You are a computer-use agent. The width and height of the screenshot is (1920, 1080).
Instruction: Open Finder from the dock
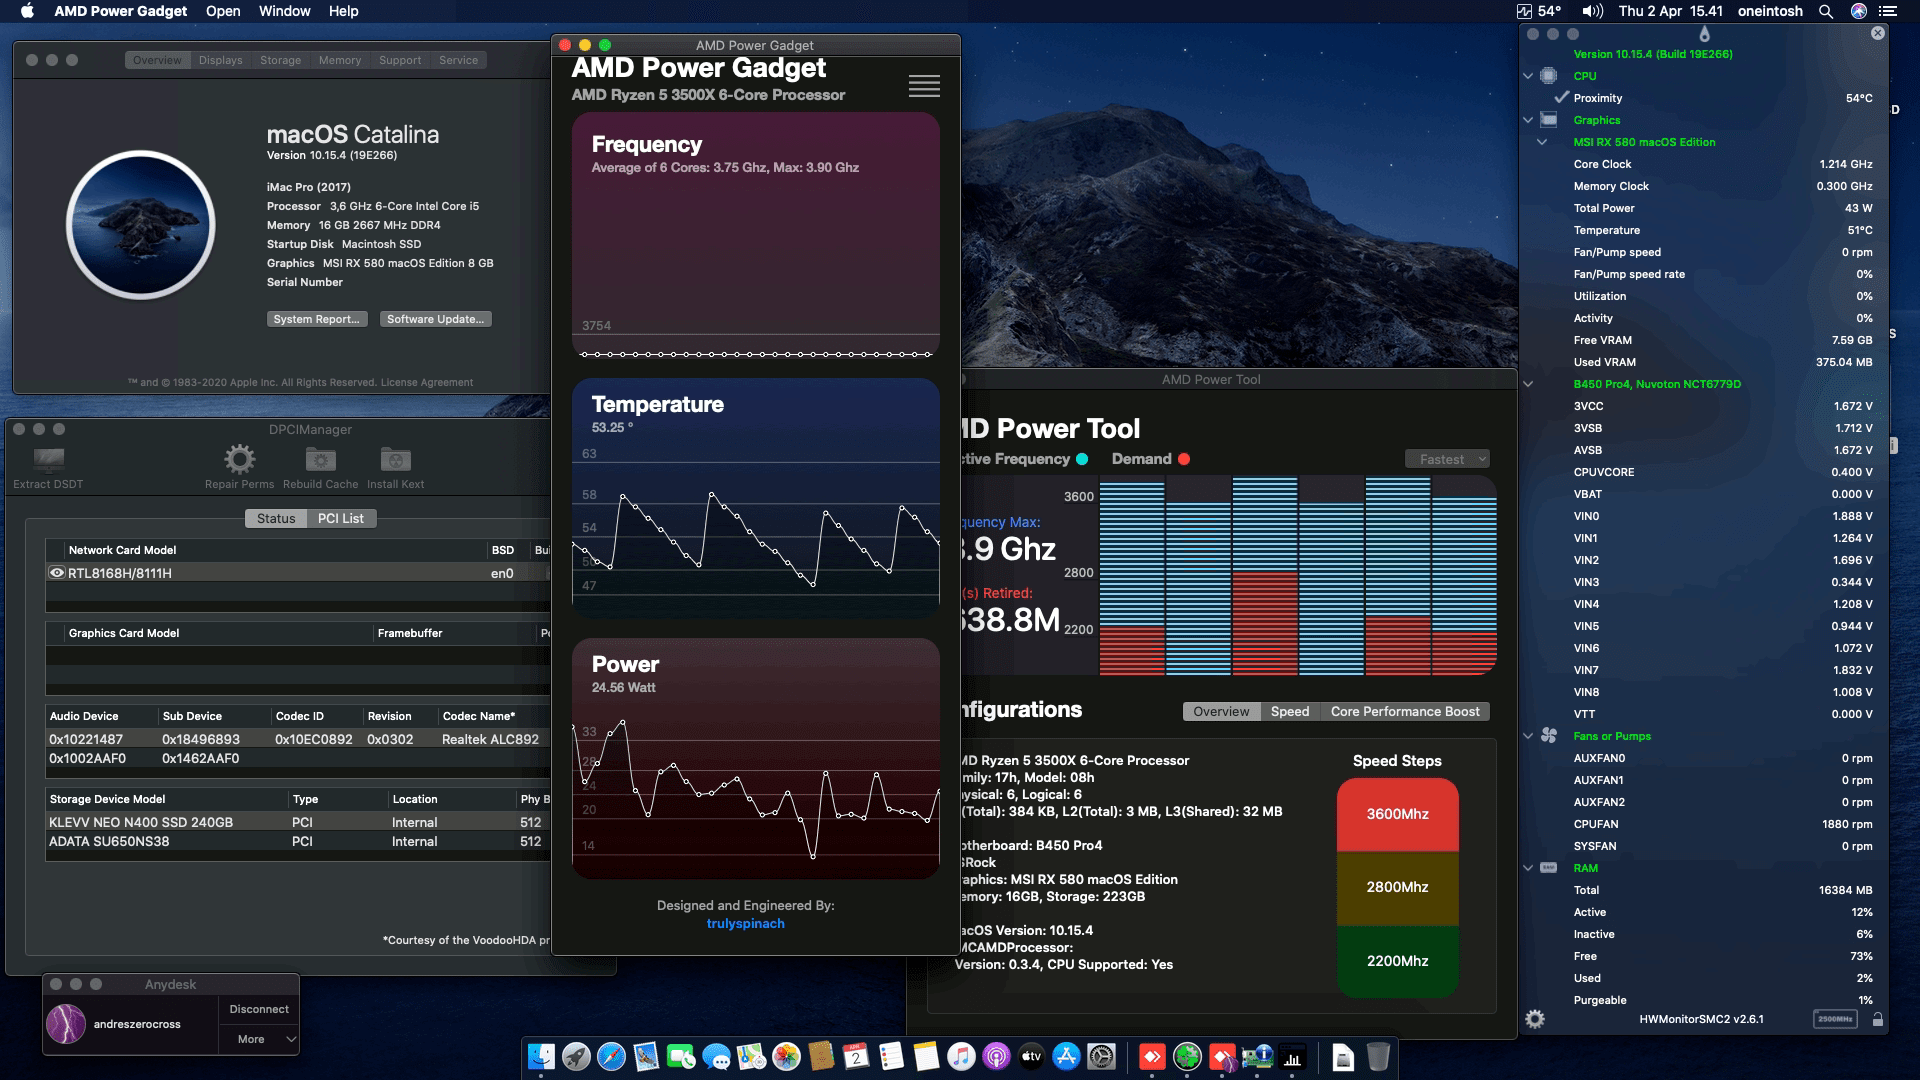click(541, 1056)
